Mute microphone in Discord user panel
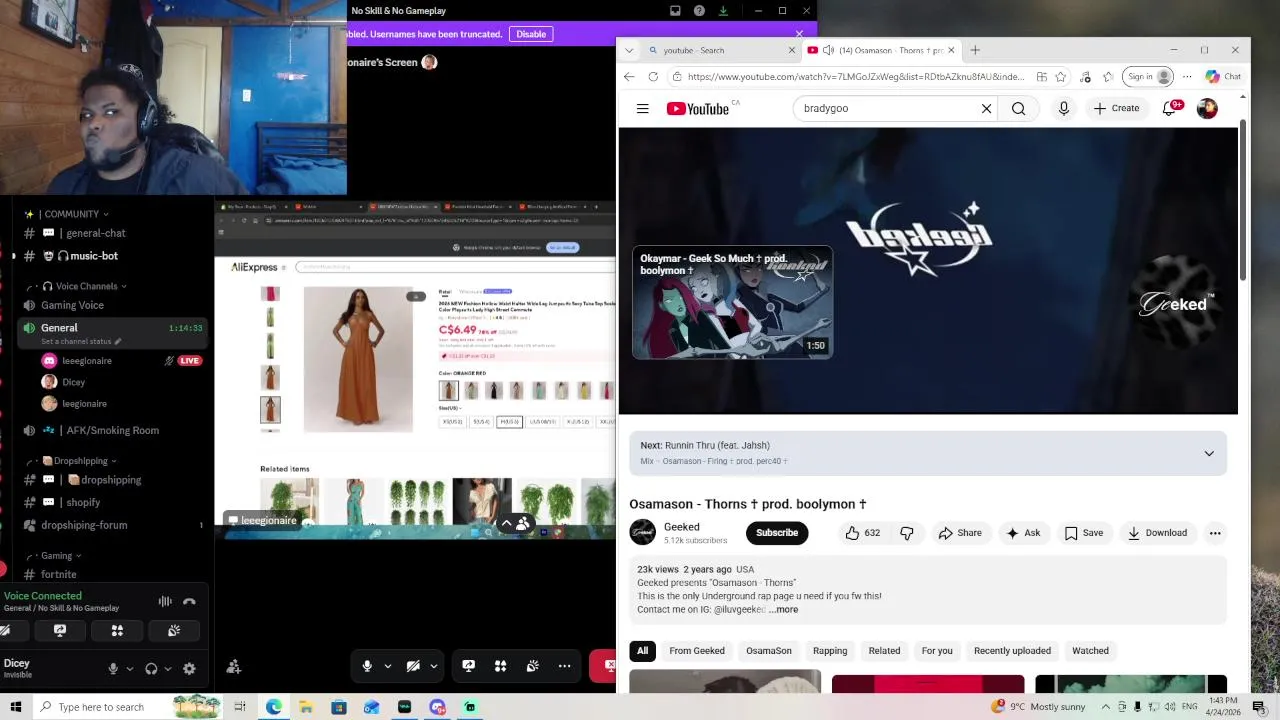Viewport: 1280px width, 720px height. point(113,668)
